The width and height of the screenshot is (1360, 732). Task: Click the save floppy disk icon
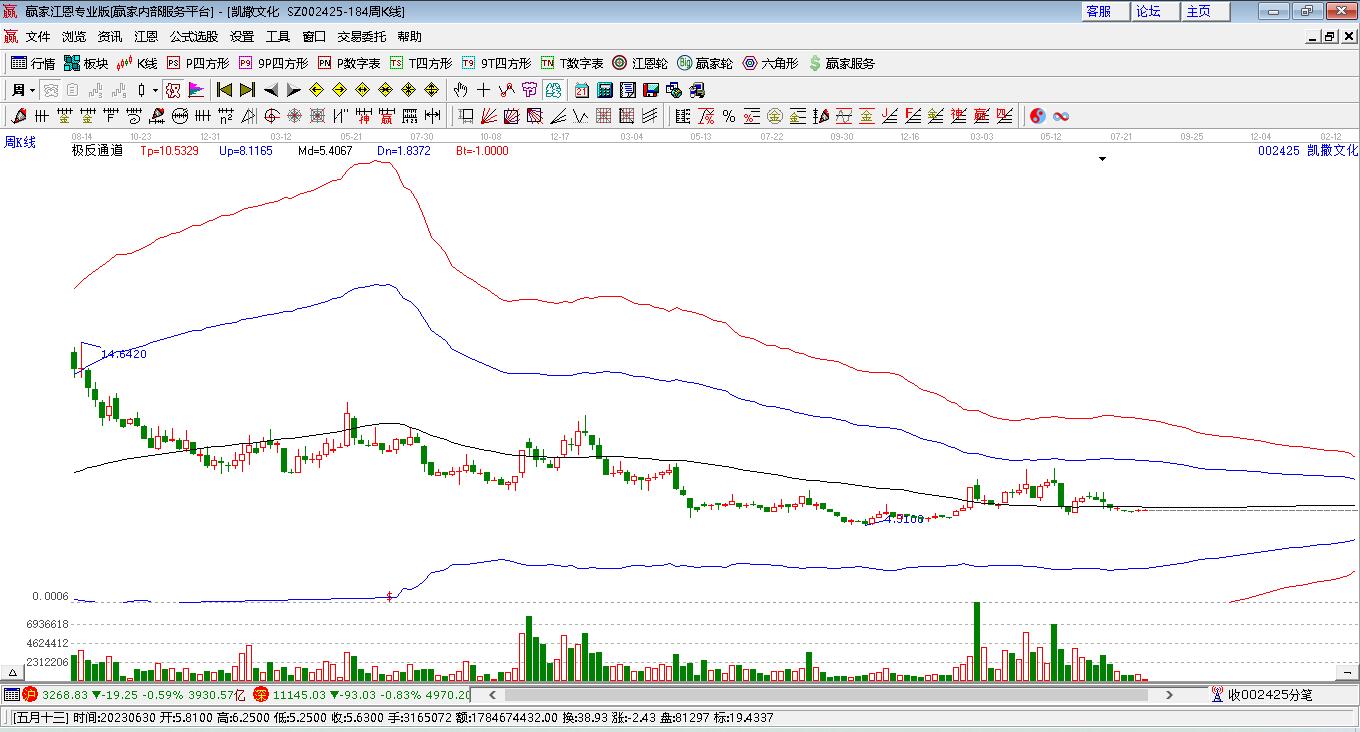[x=651, y=90]
